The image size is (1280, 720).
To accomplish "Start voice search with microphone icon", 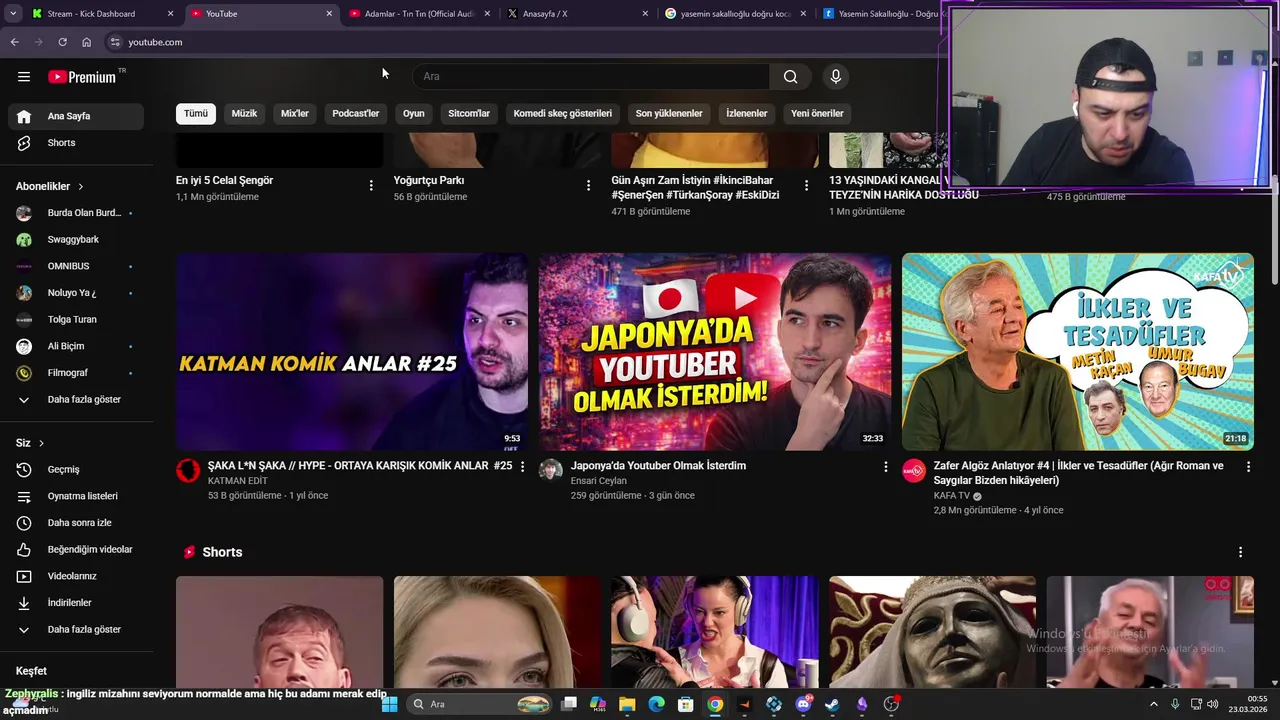I will pyautogui.click(x=836, y=77).
